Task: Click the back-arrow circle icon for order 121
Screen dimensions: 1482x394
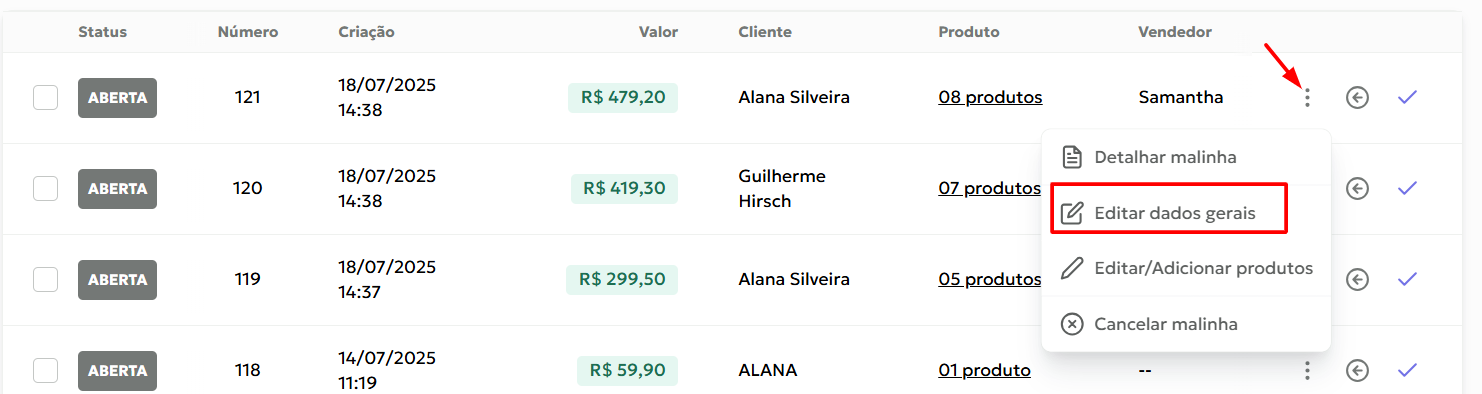Action: 1357,98
